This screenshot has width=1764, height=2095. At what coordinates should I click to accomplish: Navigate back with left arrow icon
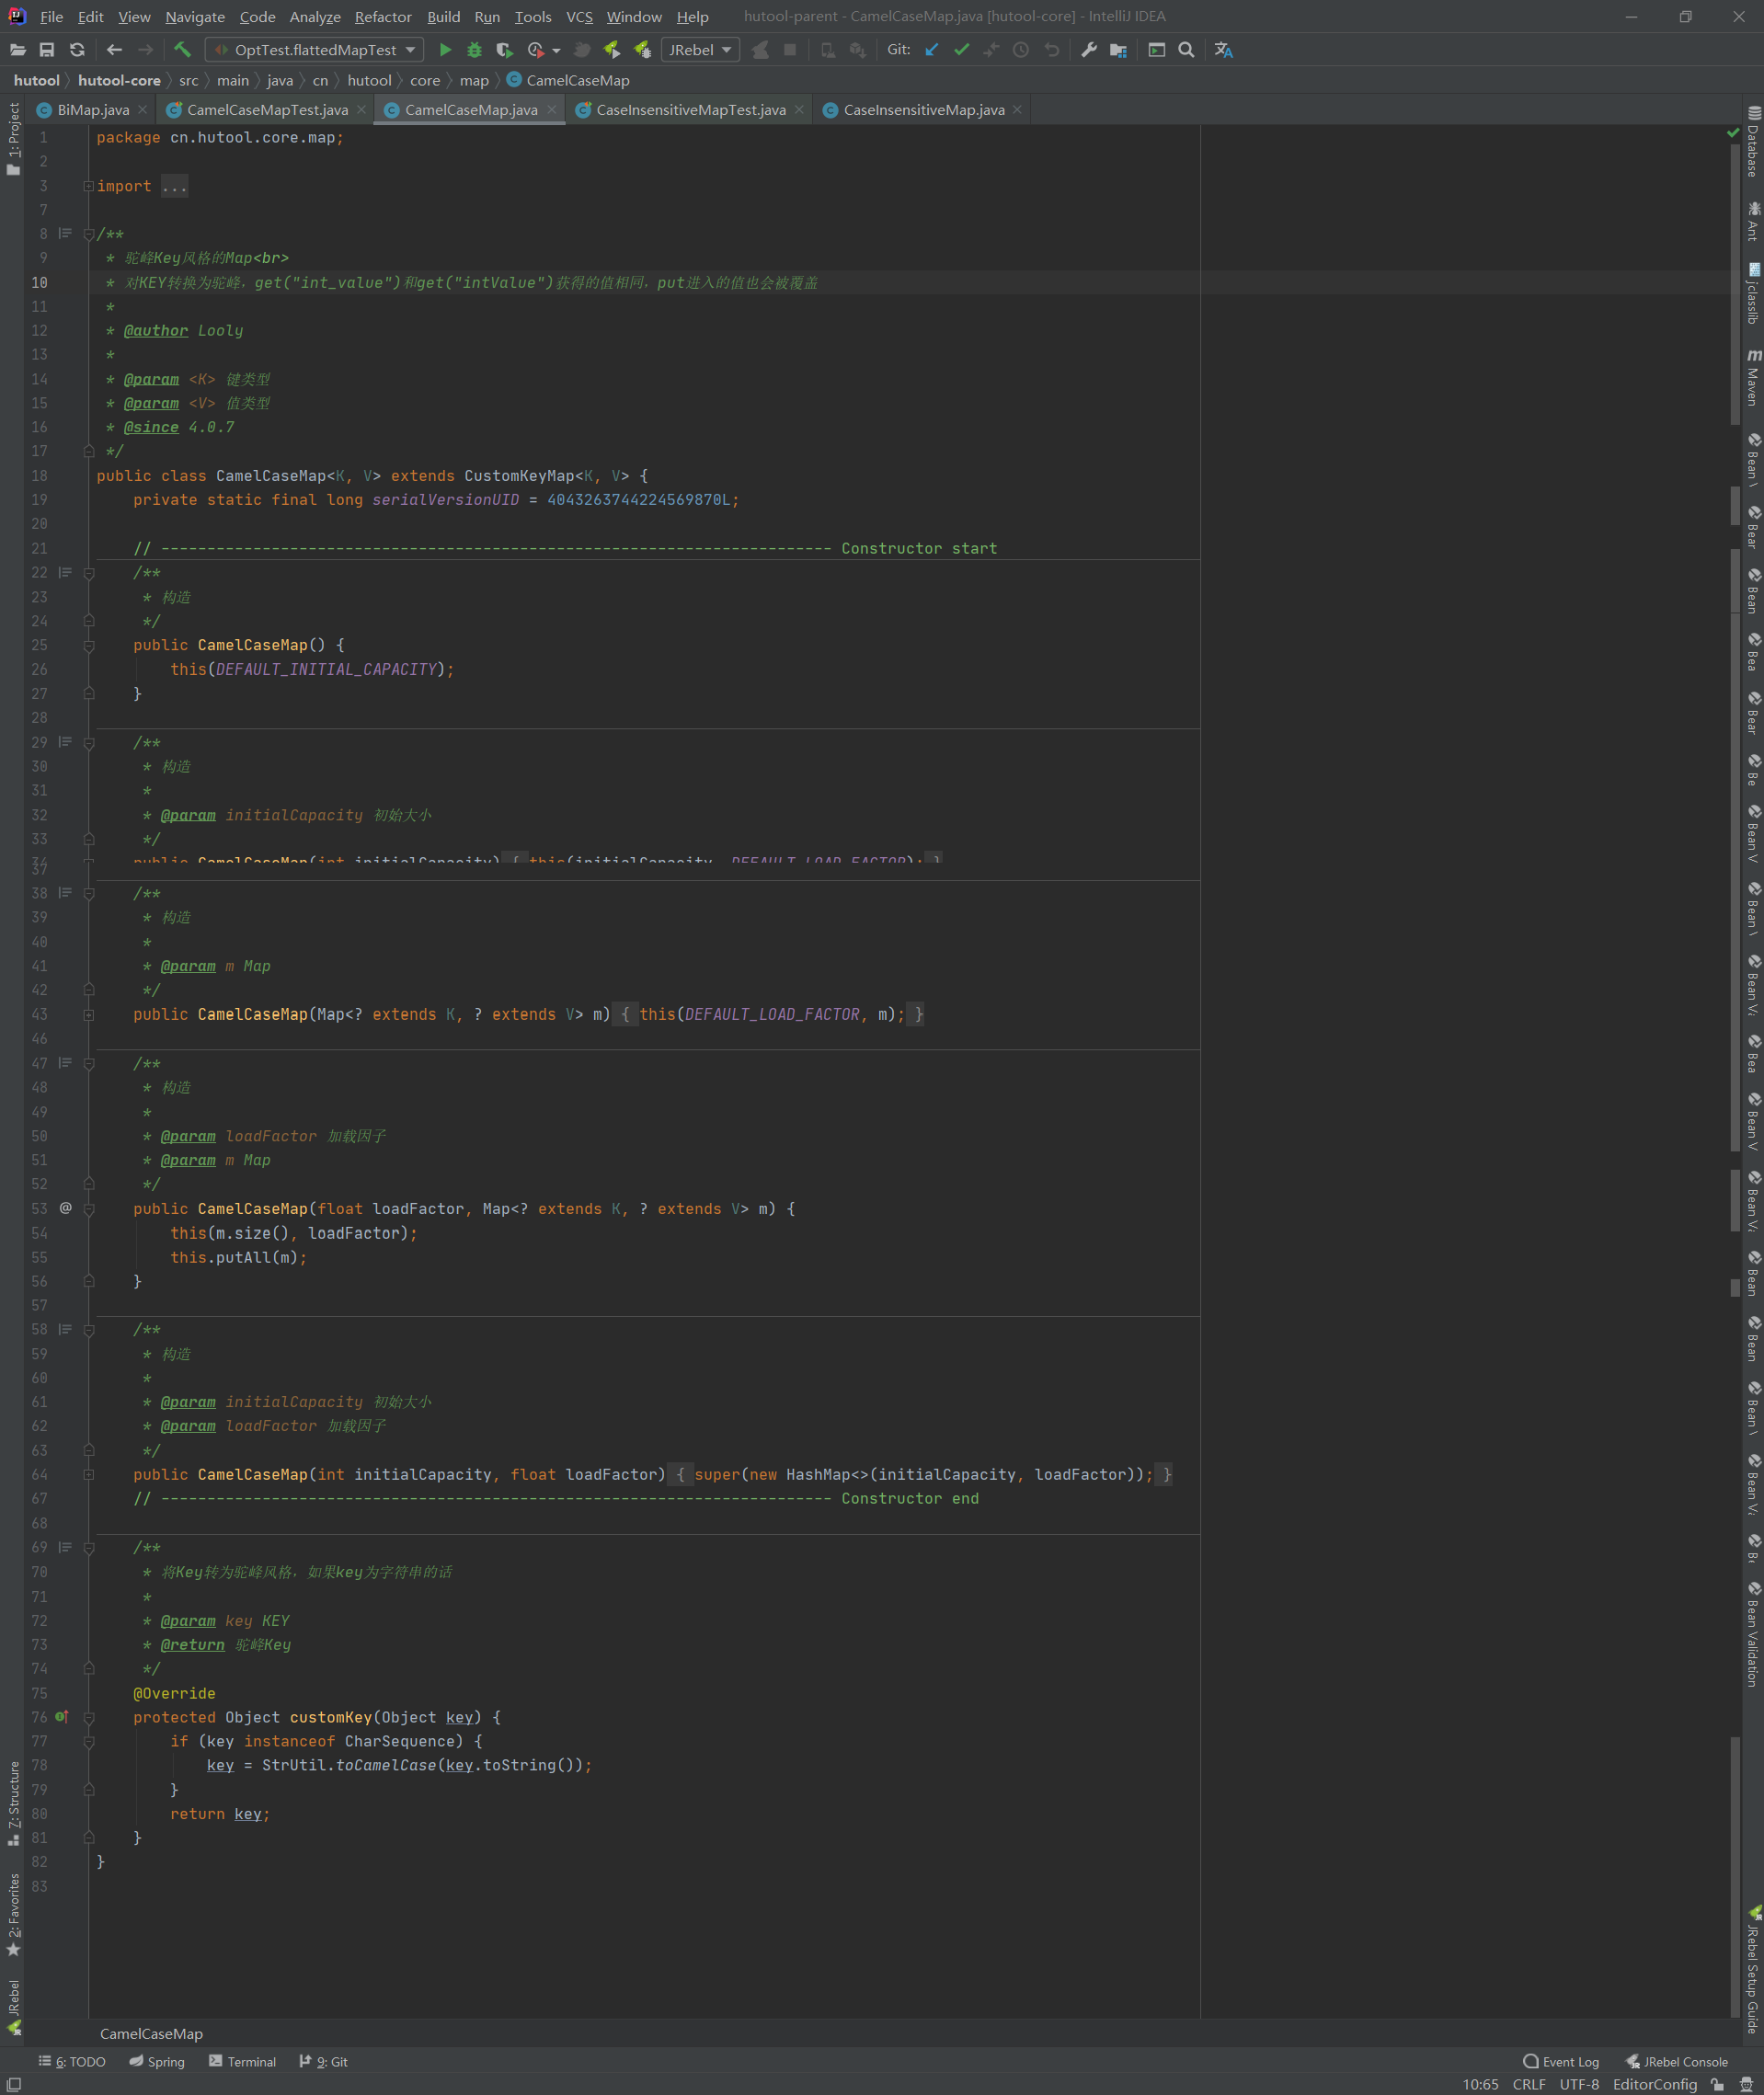click(114, 50)
